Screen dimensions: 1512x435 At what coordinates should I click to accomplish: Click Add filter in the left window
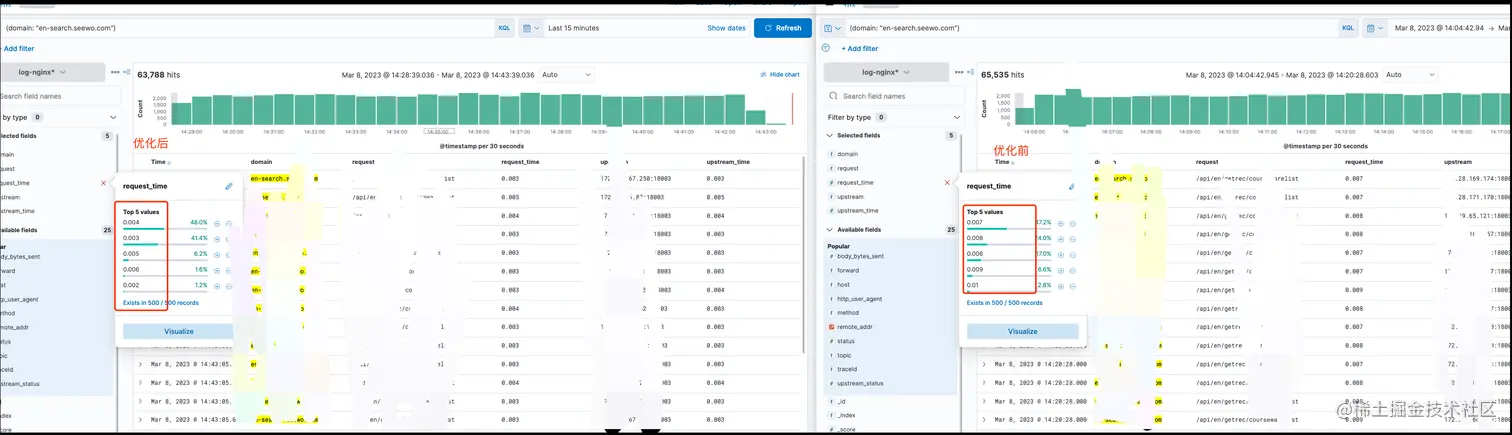(17, 48)
